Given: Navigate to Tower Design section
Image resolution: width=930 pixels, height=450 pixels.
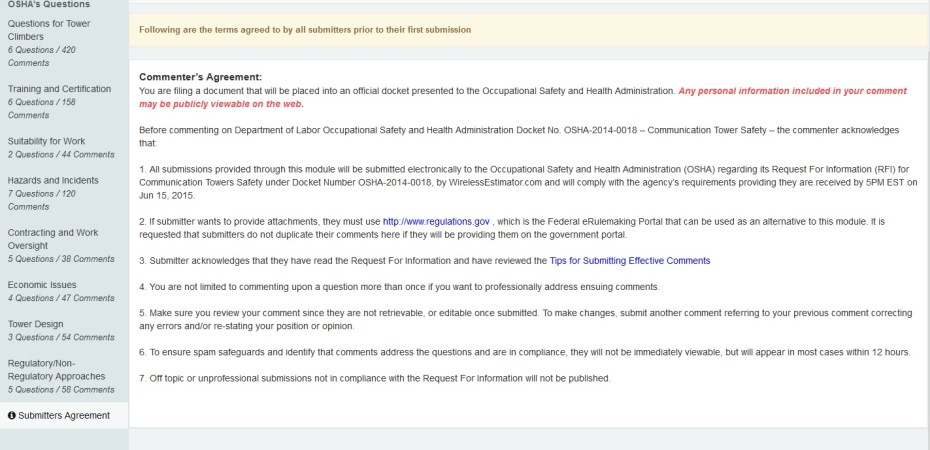Looking at the screenshot, I should (x=35, y=324).
